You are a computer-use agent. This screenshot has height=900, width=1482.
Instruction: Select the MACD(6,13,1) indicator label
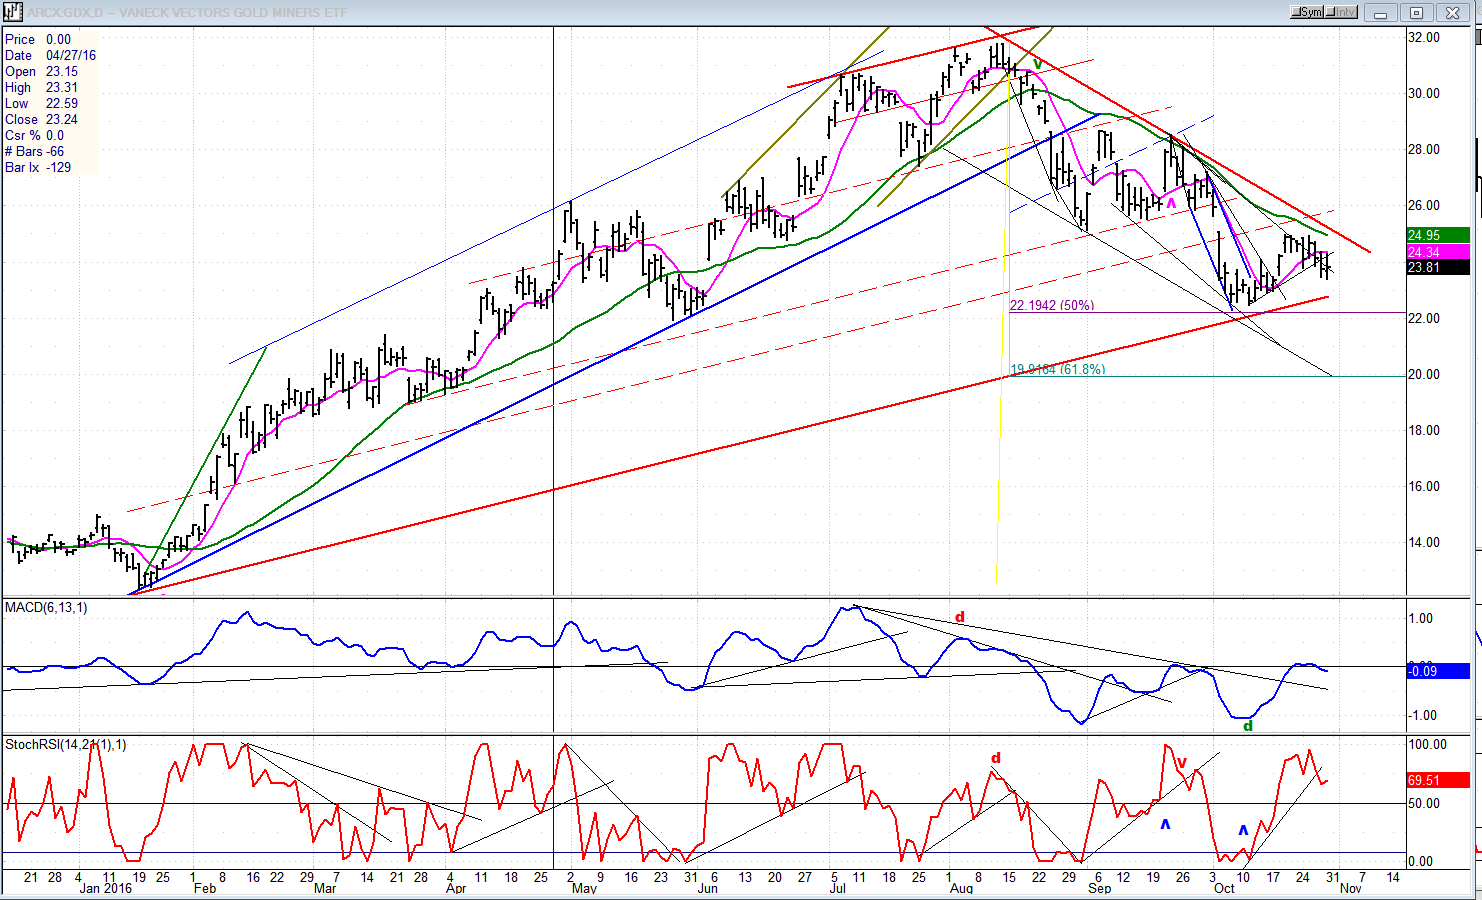coord(46,608)
